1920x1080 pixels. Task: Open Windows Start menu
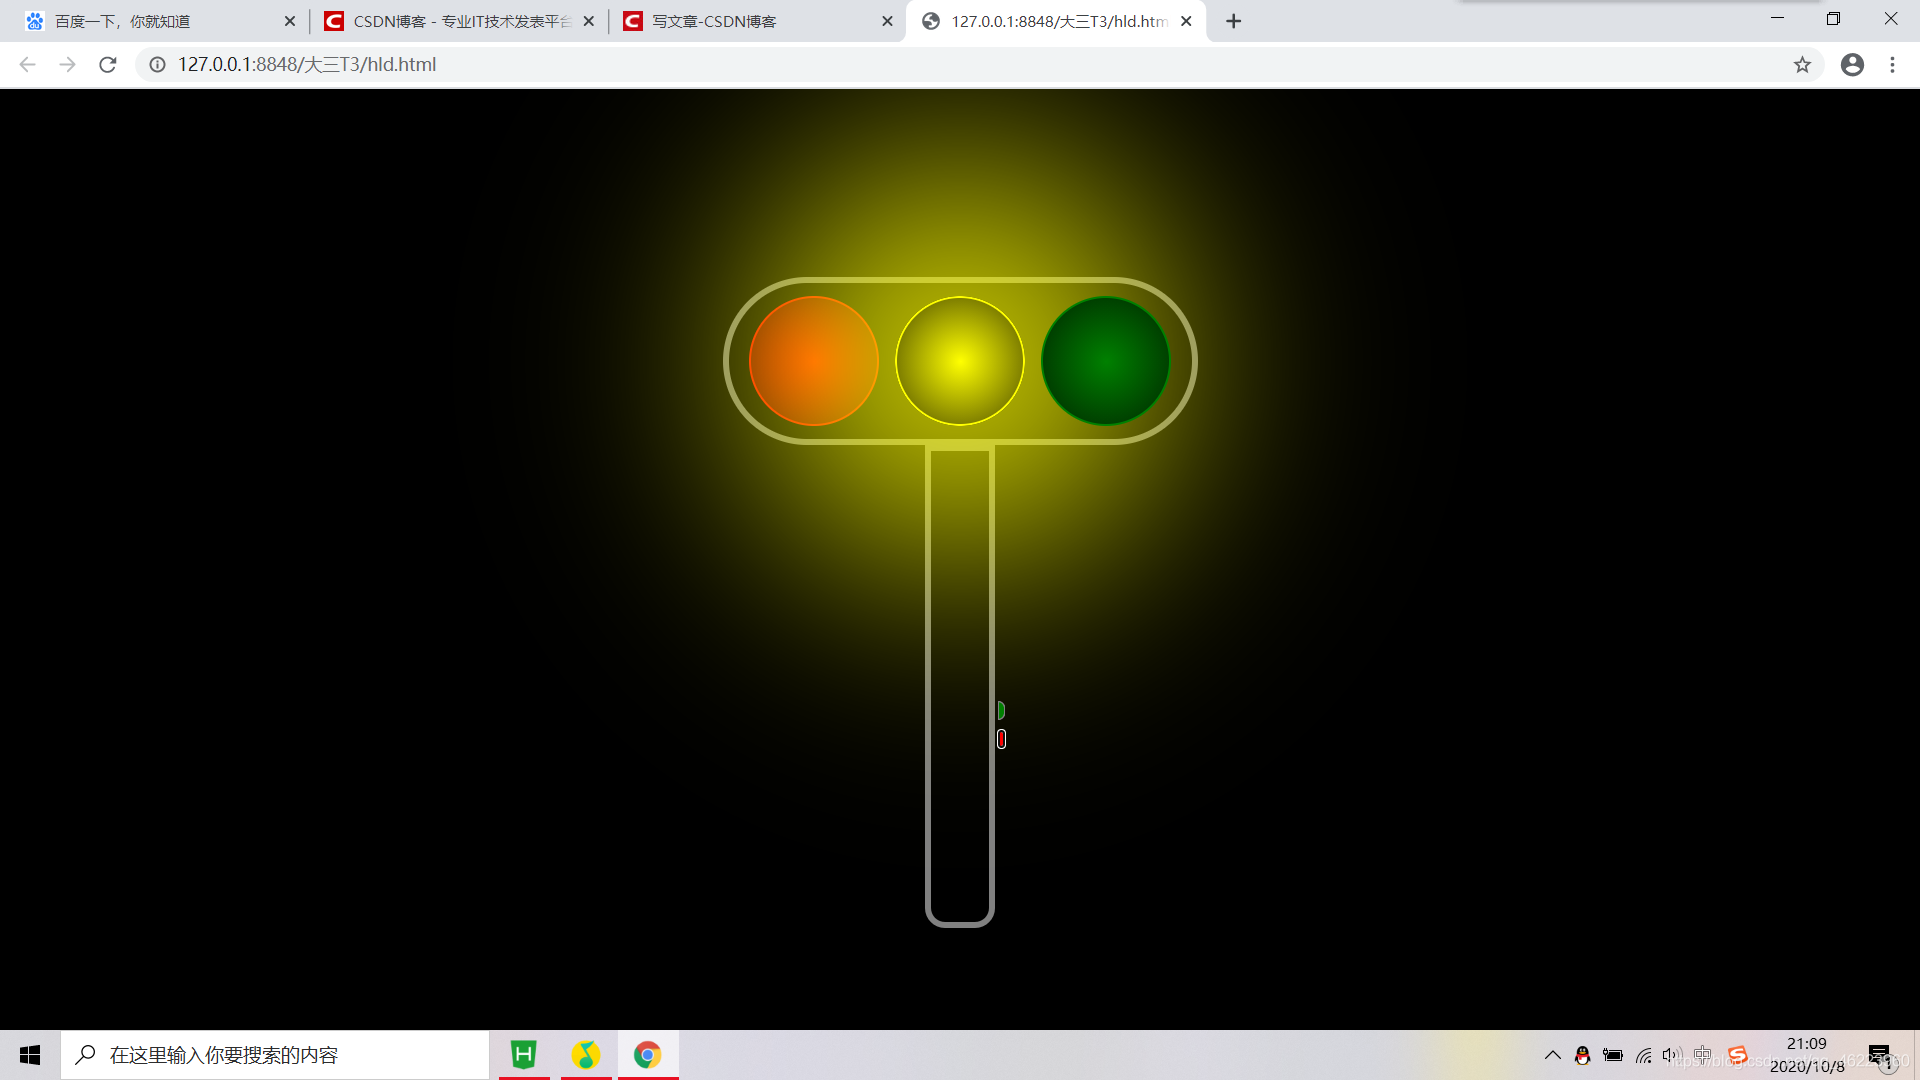(30, 1055)
